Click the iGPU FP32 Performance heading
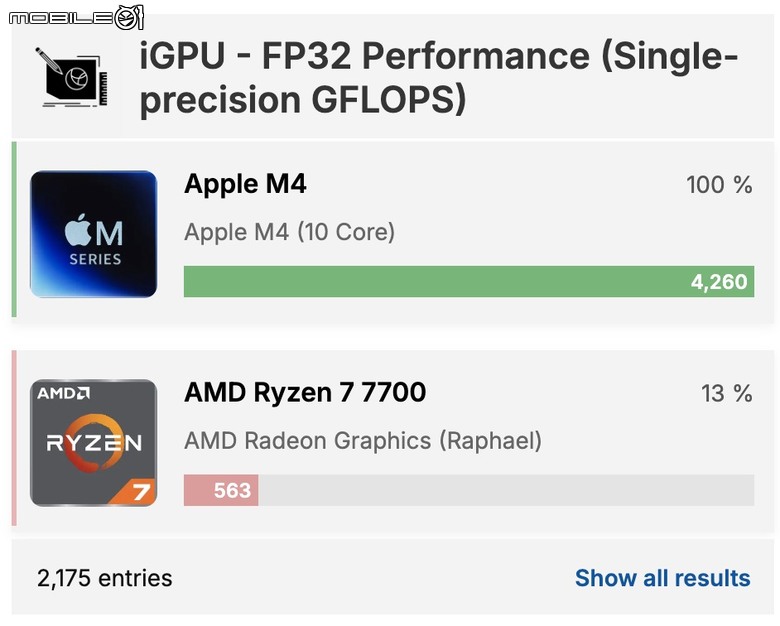This screenshot has width=780, height=626. coord(439,77)
